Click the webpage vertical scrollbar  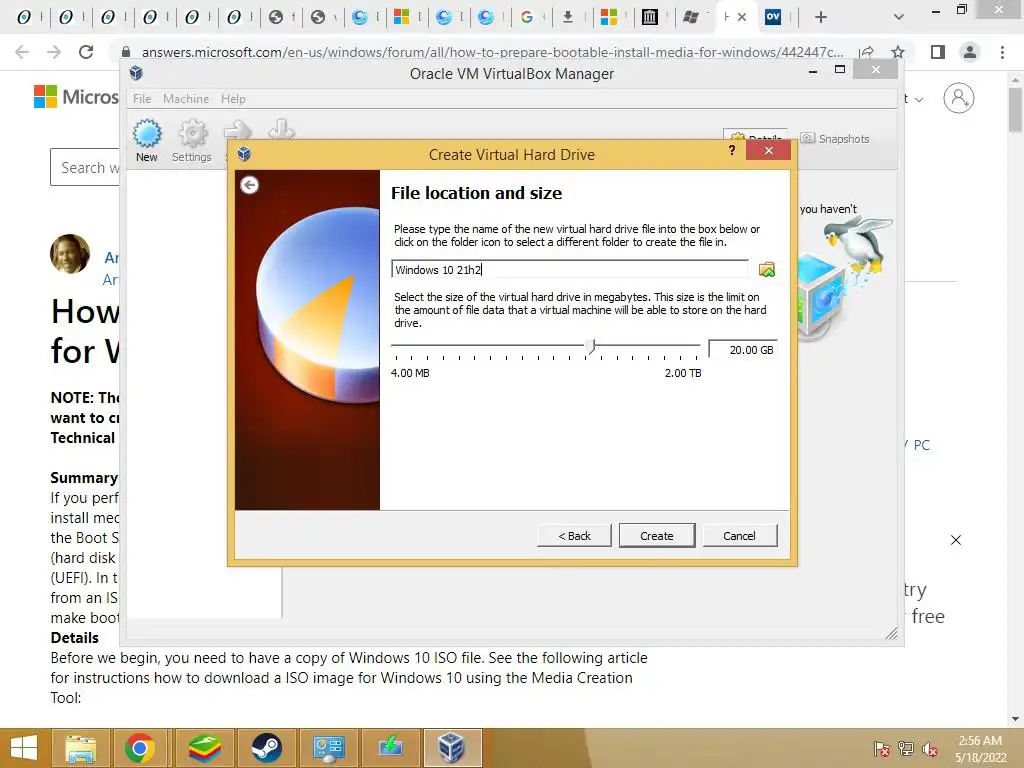click(x=1015, y=110)
